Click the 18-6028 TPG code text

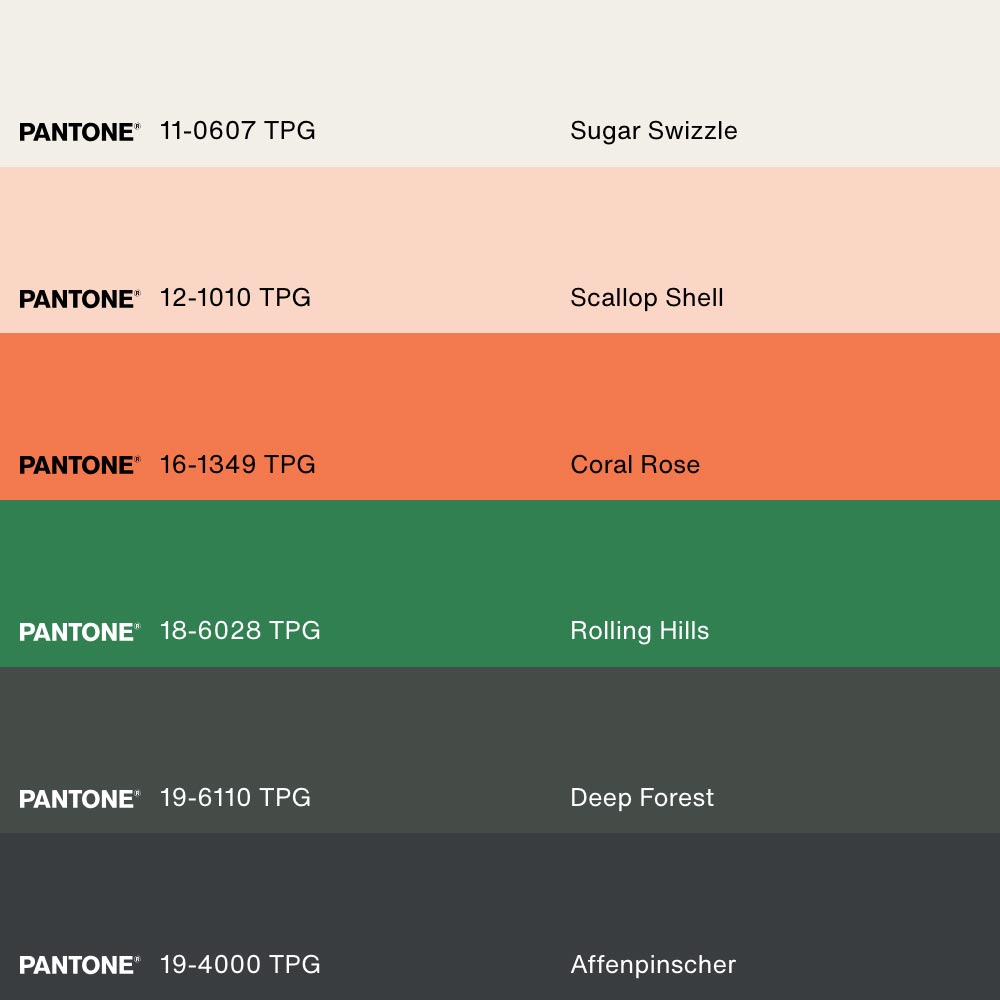[x=240, y=631]
